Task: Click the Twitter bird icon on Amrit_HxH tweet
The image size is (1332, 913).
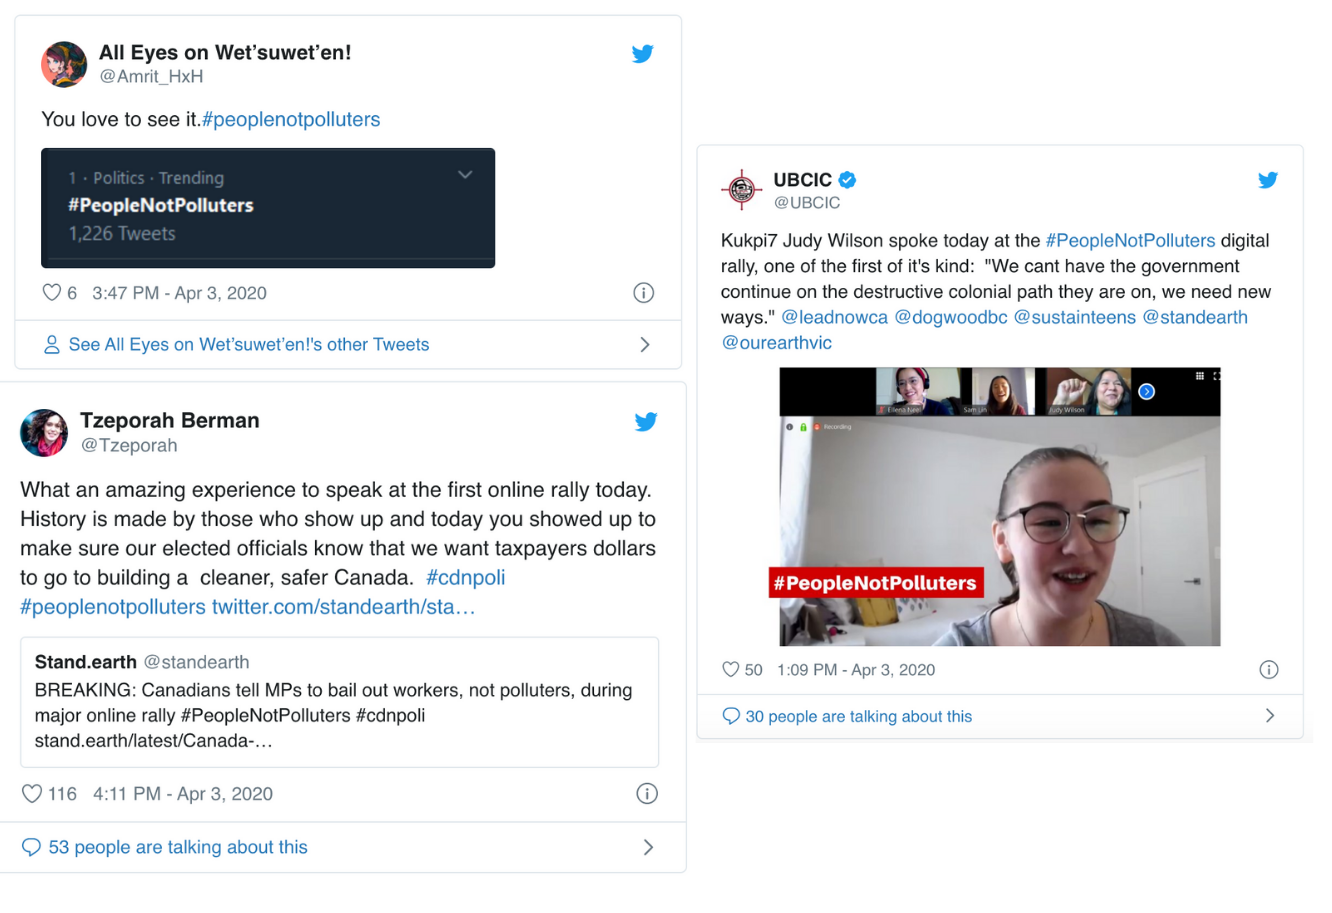Action: 643,54
